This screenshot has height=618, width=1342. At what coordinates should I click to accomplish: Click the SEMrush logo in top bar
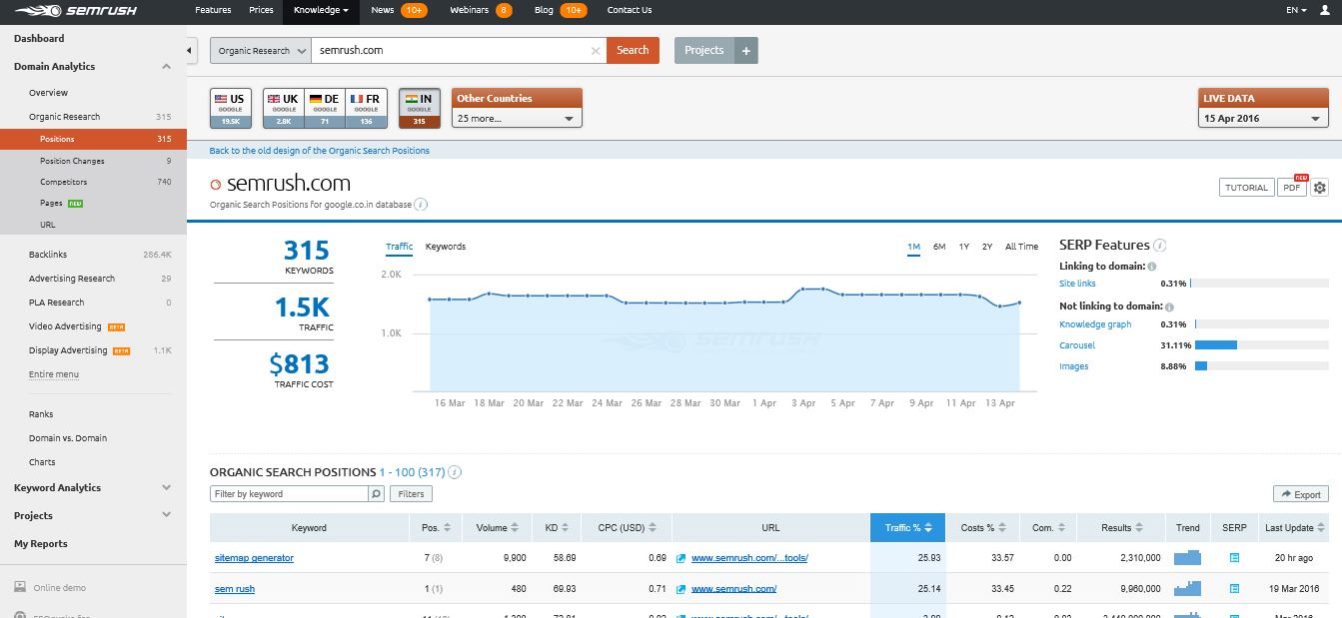(x=73, y=10)
